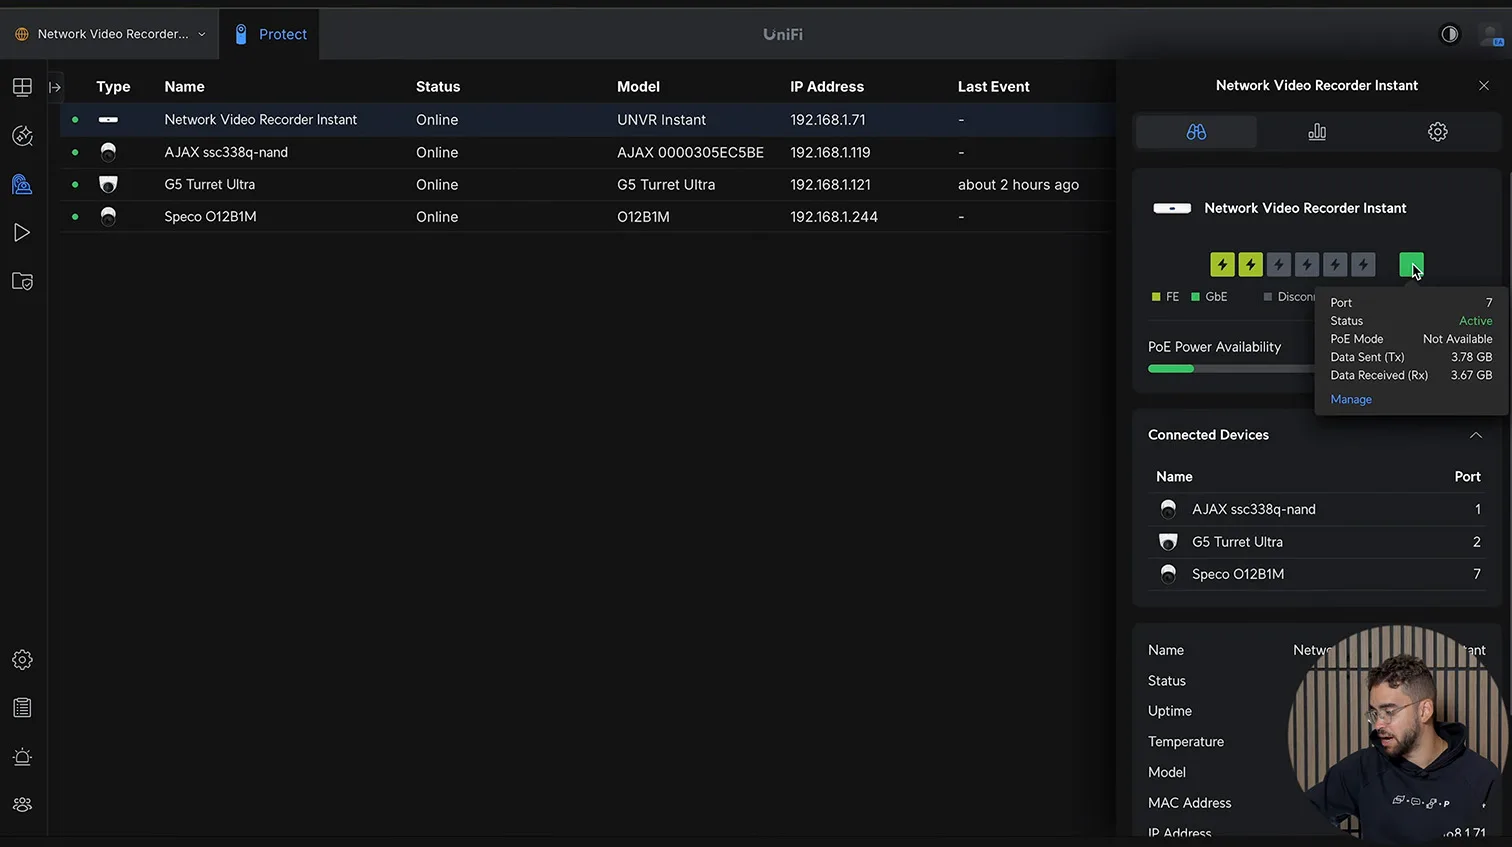Open the alarm siren icon in sidebar
The height and width of the screenshot is (847, 1512).
tap(22, 757)
